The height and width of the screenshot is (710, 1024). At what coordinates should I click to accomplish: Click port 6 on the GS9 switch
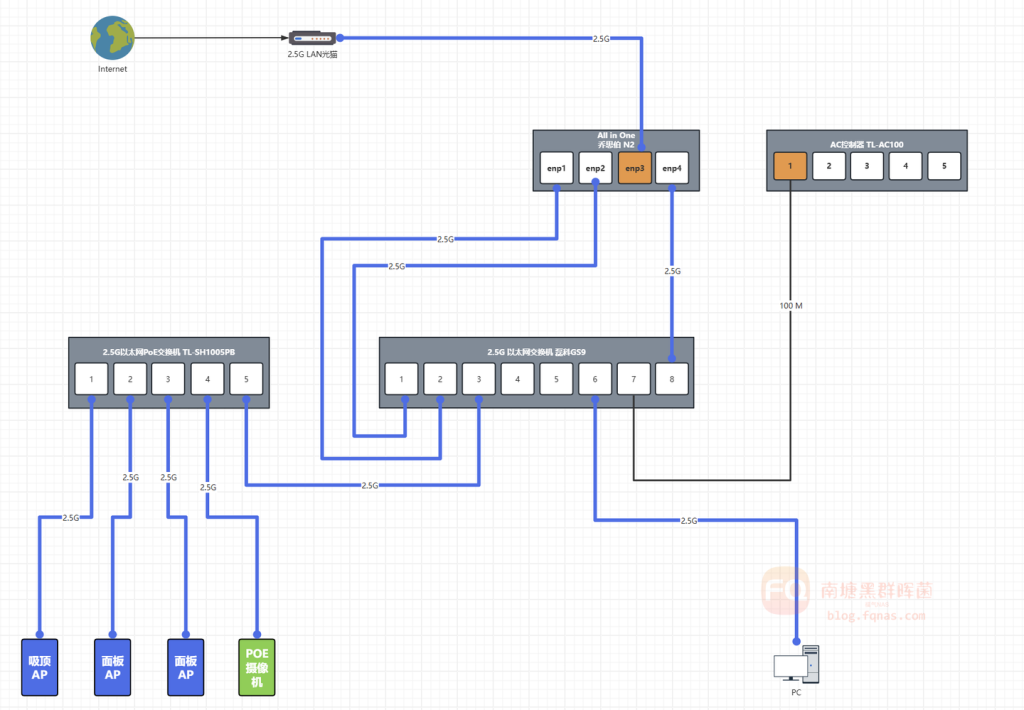595,379
